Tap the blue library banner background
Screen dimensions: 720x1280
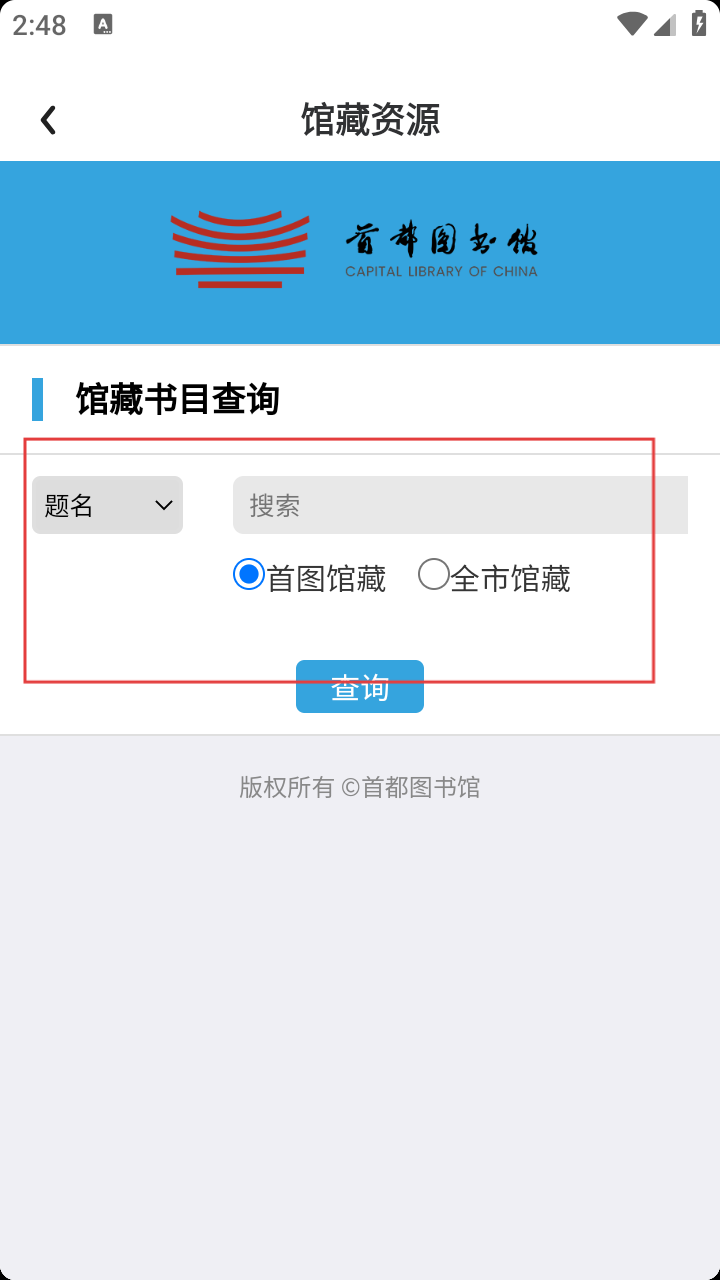coord(360,252)
